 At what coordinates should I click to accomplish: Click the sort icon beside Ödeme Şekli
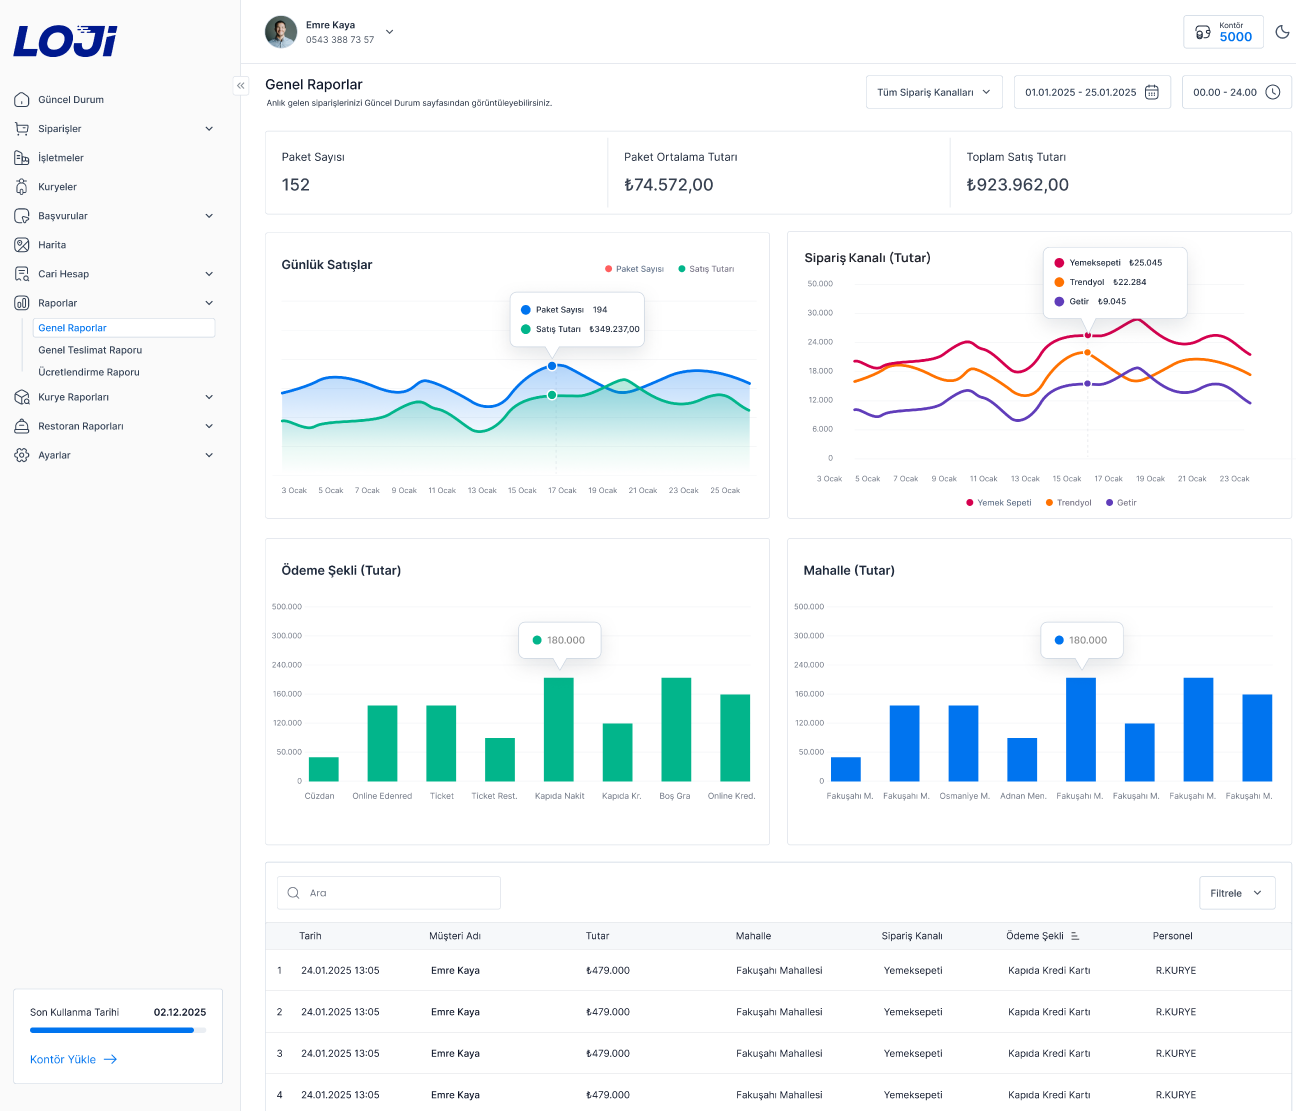point(1075,936)
